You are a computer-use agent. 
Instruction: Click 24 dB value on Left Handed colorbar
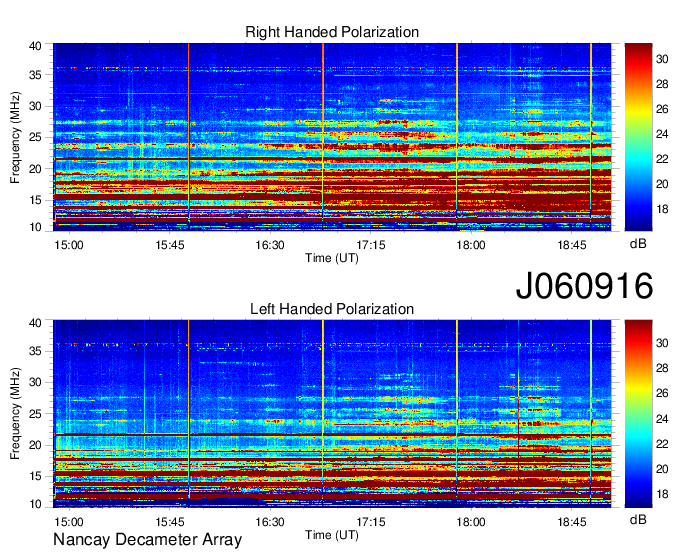click(x=662, y=419)
